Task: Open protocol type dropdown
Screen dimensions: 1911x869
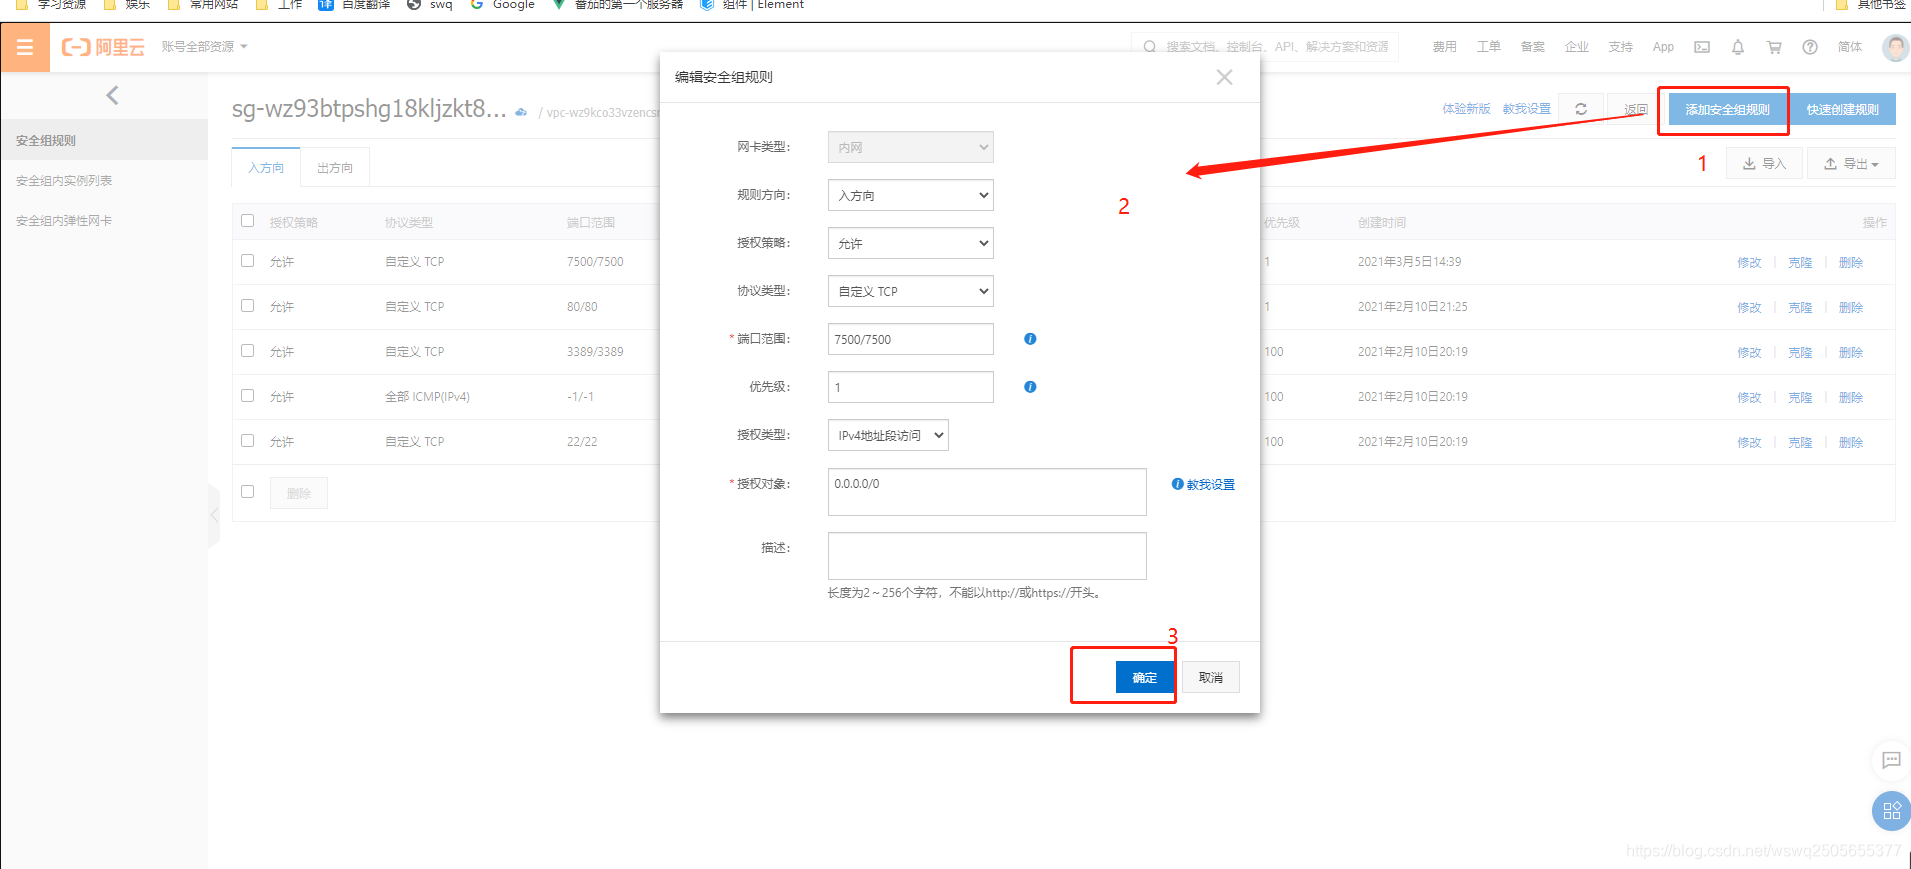Action: tap(910, 291)
